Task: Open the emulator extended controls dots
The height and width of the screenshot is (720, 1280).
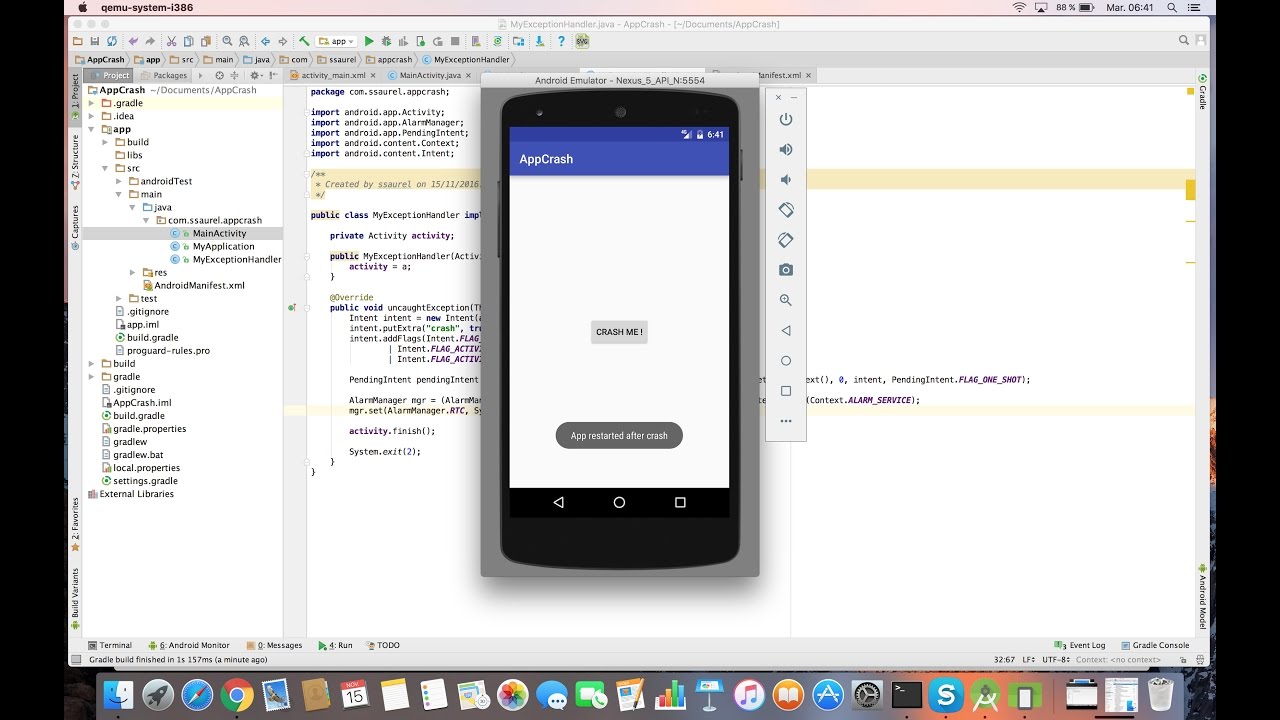Action: click(786, 421)
